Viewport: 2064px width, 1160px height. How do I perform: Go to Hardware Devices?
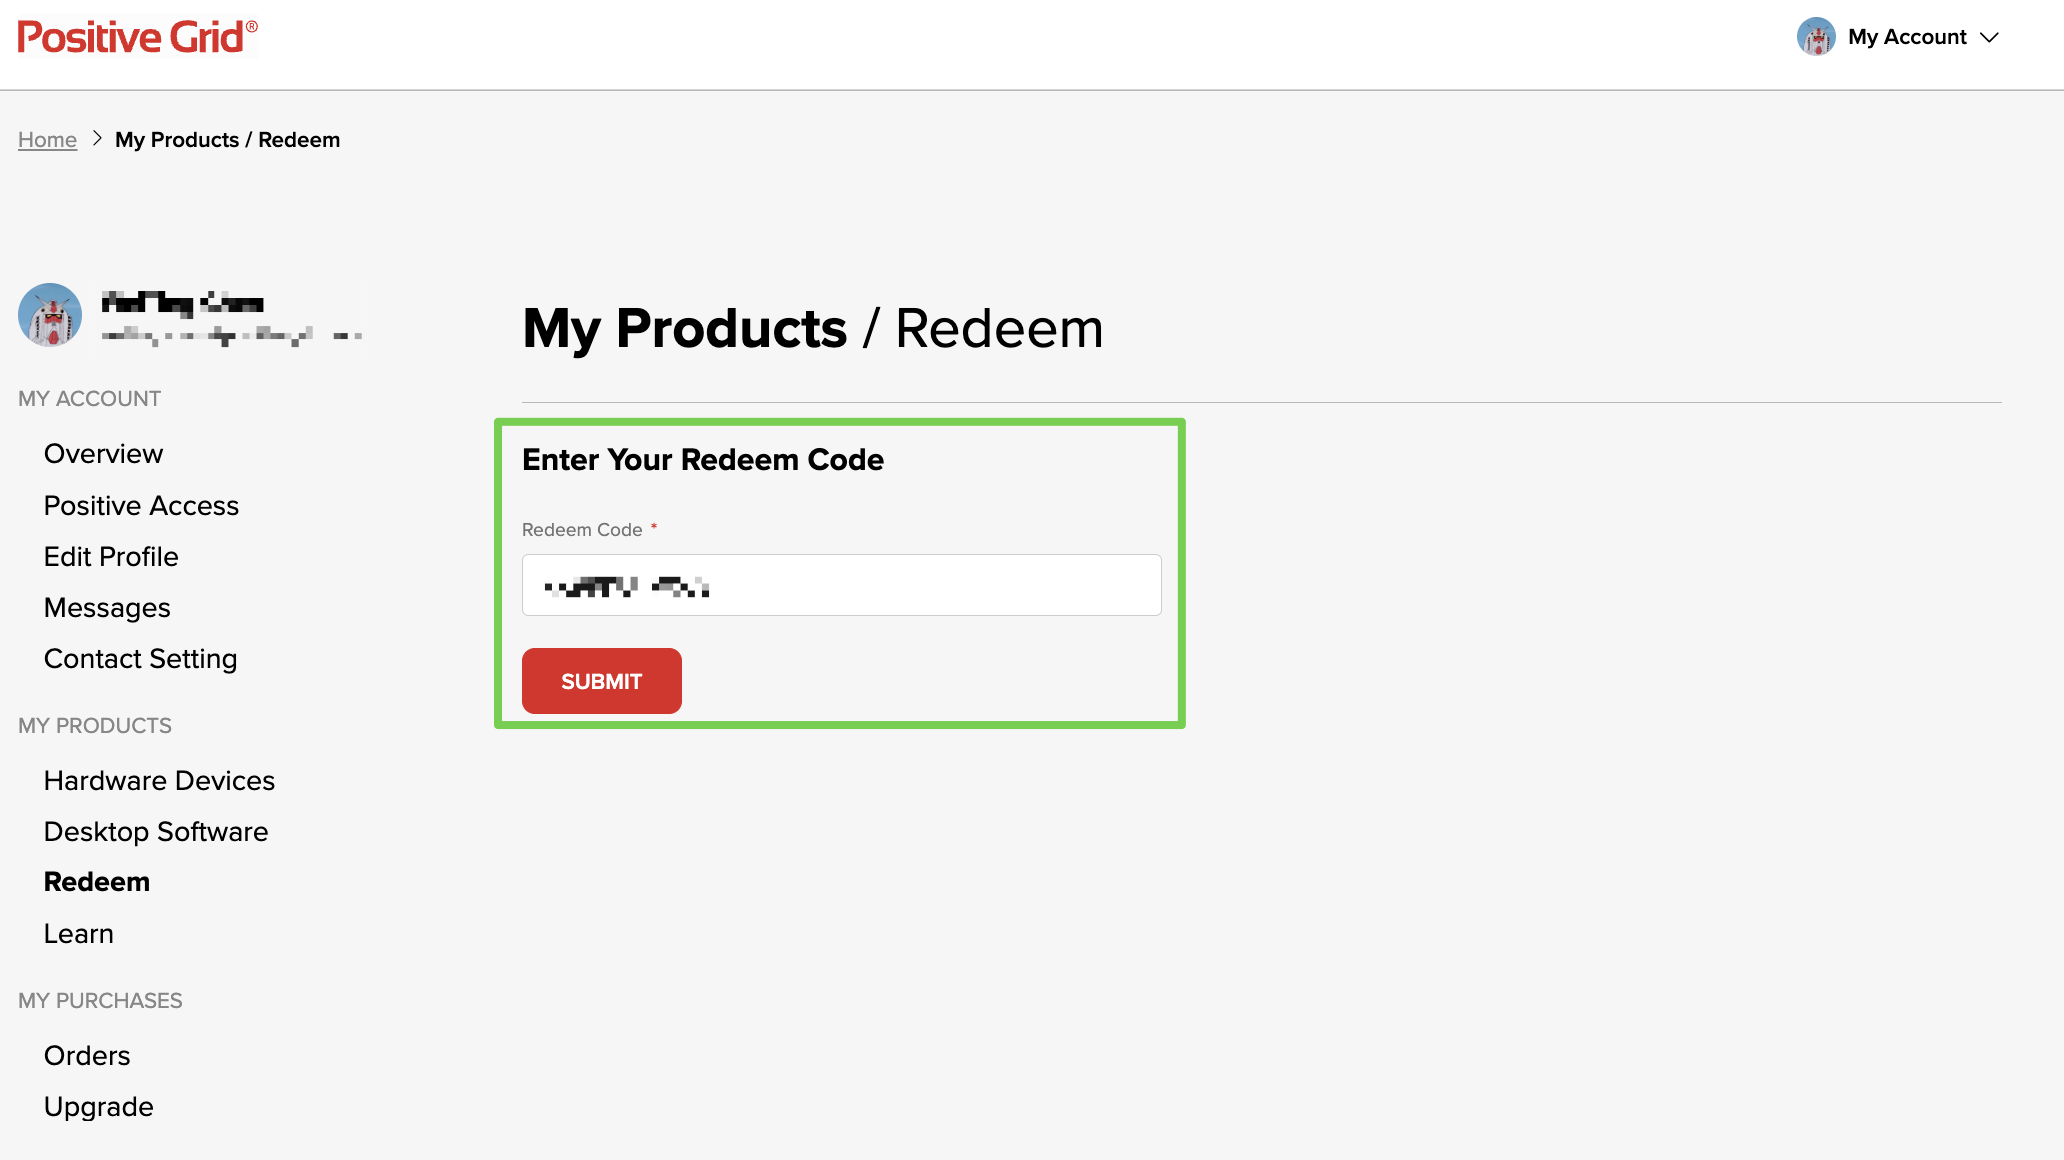pos(159,781)
